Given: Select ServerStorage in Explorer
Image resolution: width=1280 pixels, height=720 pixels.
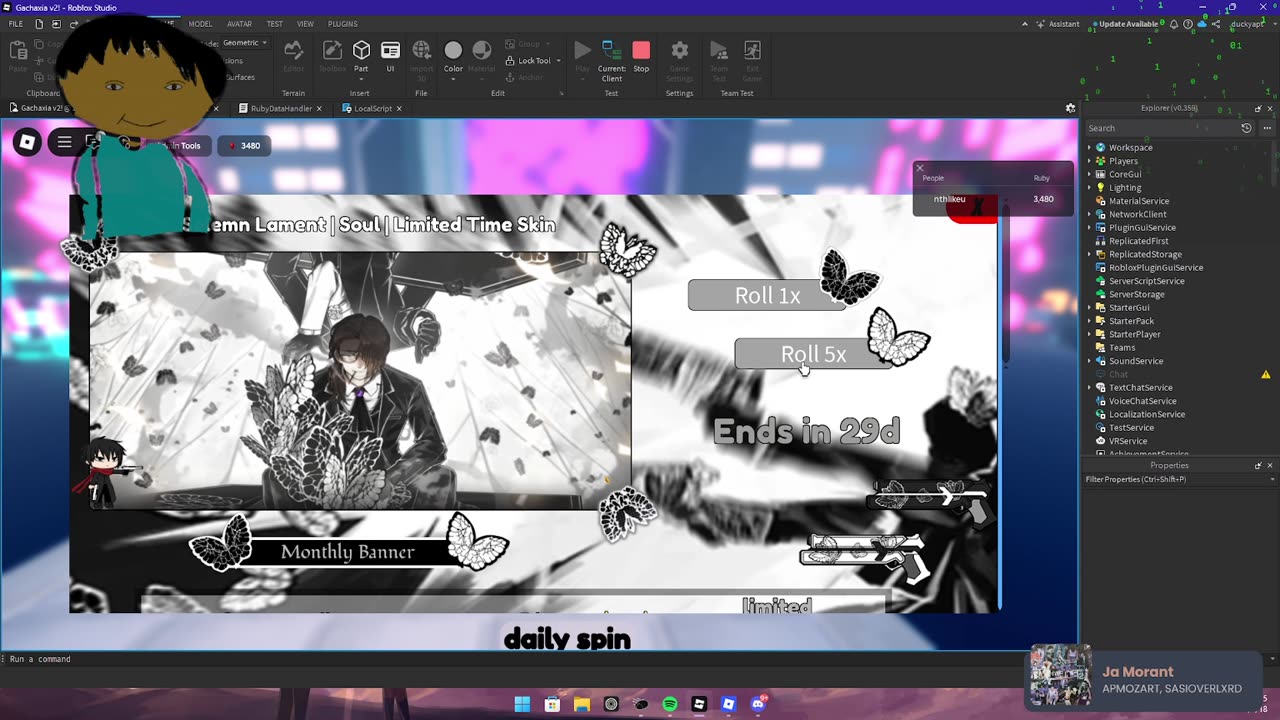Looking at the screenshot, I should click(1136, 294).
